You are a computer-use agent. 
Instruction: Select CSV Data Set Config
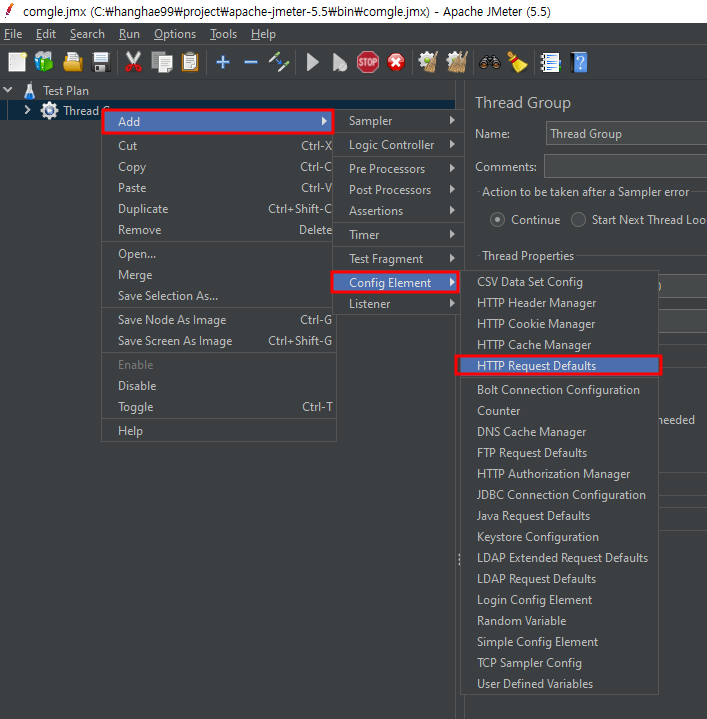[x=559, y=282]
